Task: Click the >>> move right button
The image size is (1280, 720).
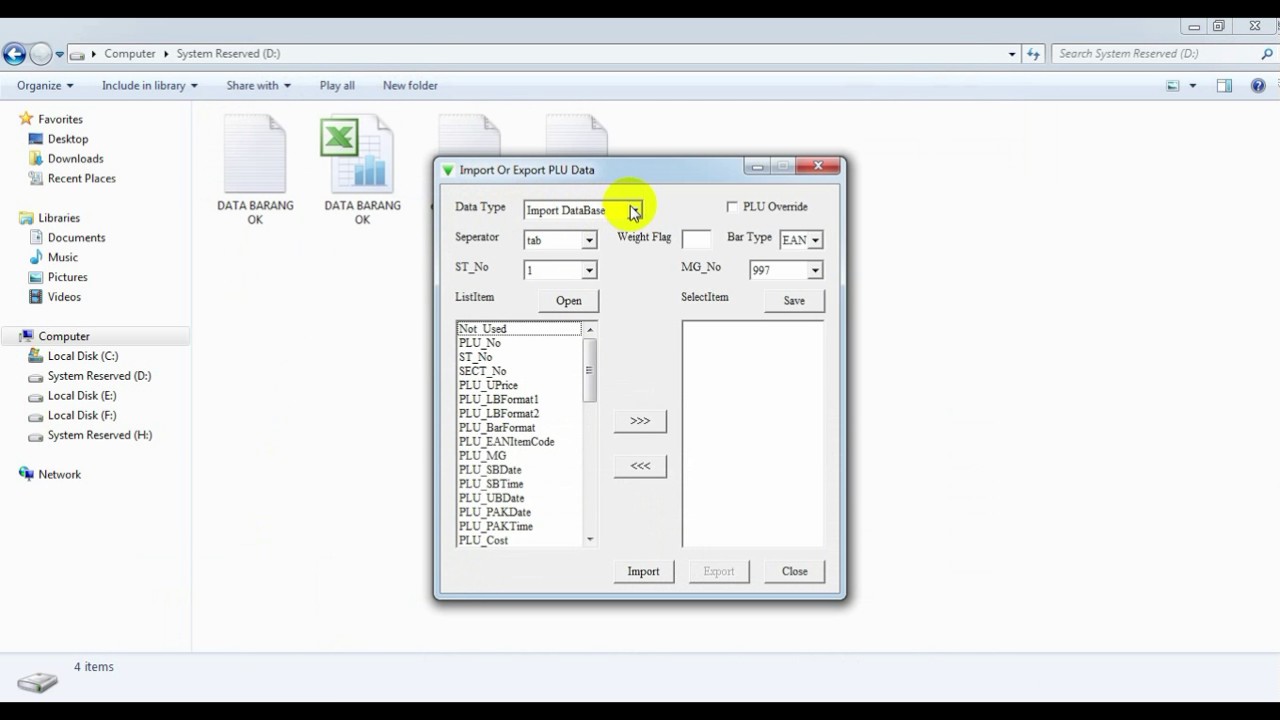Action: pyautogui.click(x=640, y=421)
